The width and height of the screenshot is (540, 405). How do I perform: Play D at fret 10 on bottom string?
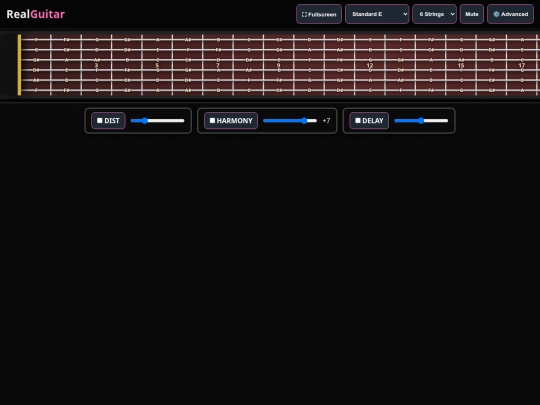310,91
